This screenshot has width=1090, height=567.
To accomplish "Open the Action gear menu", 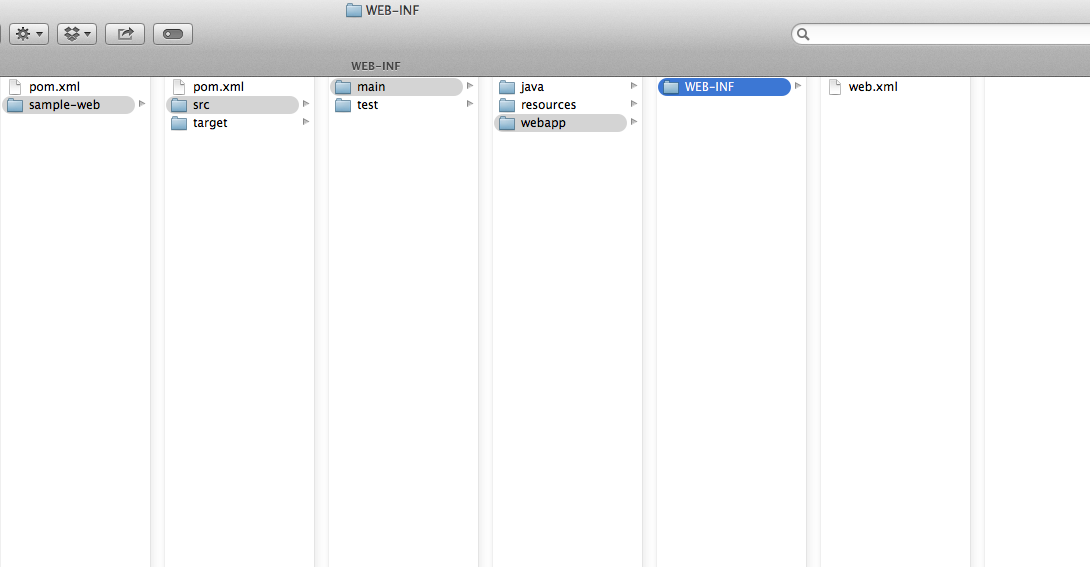I will coord(29,34).
